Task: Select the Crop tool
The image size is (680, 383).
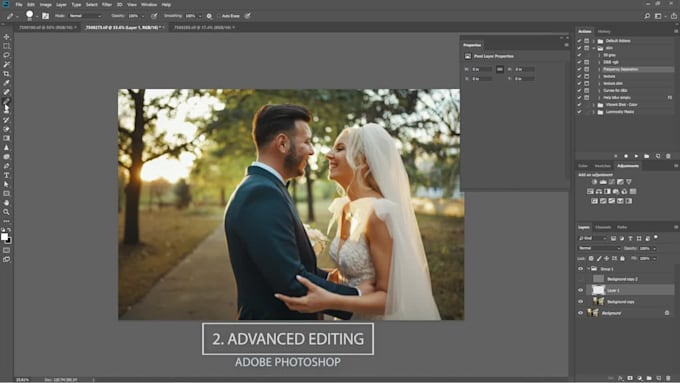Action: tap(7, 74)
